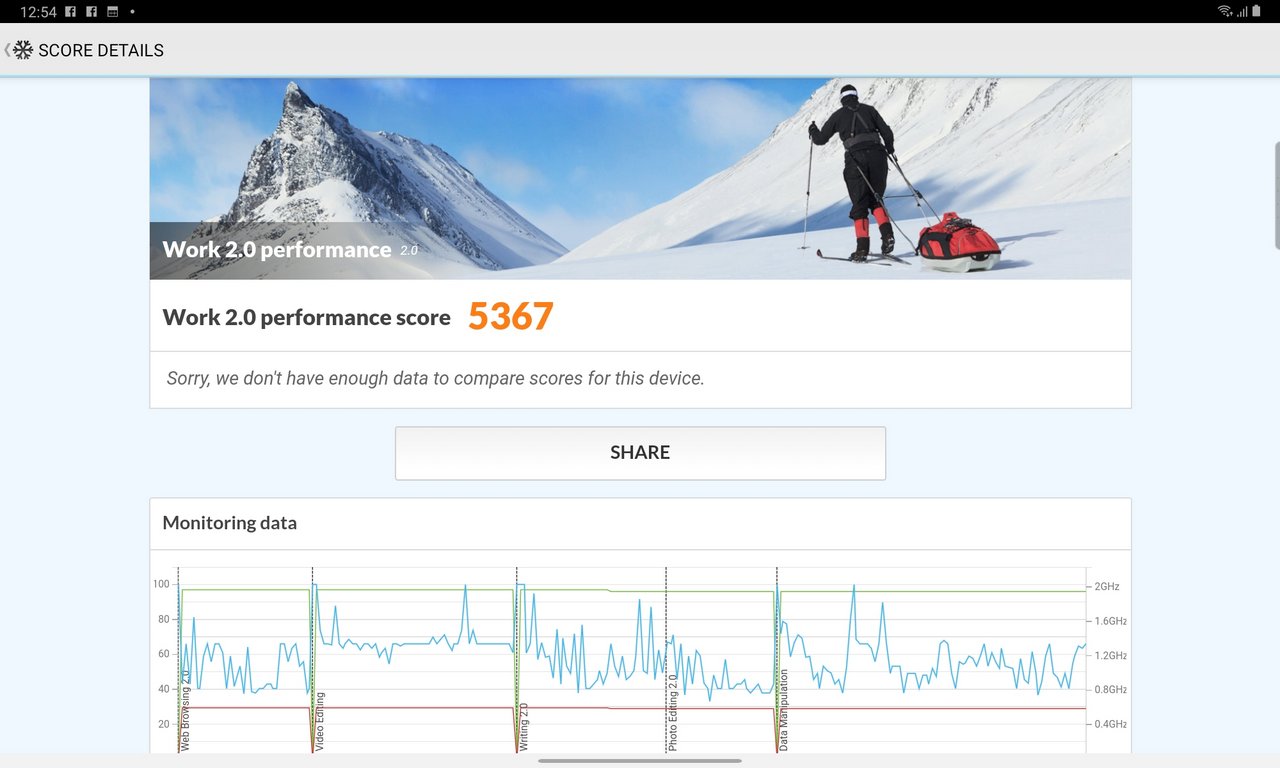
Task: Click the vertical scrollbar on the right edge
Action: (x=1276, y=195)
